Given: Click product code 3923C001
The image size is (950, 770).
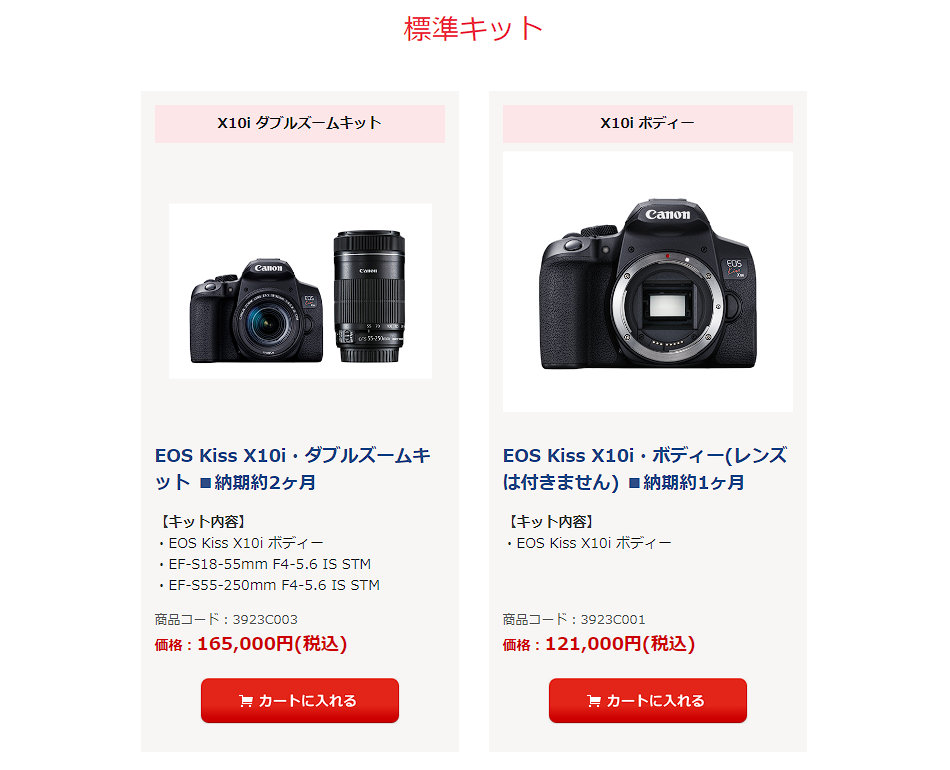Looking at the screenshot, I should point(613,619).
